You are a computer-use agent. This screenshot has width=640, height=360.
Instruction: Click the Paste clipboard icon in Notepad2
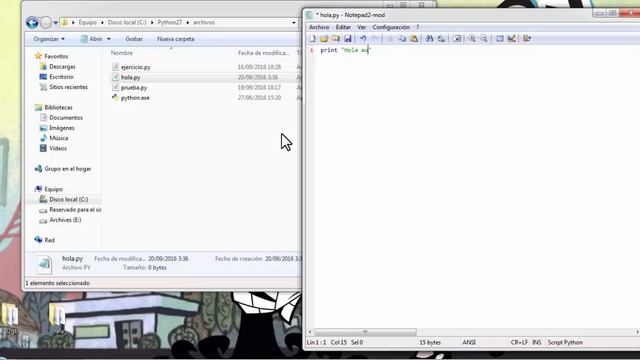coord(414,39)
